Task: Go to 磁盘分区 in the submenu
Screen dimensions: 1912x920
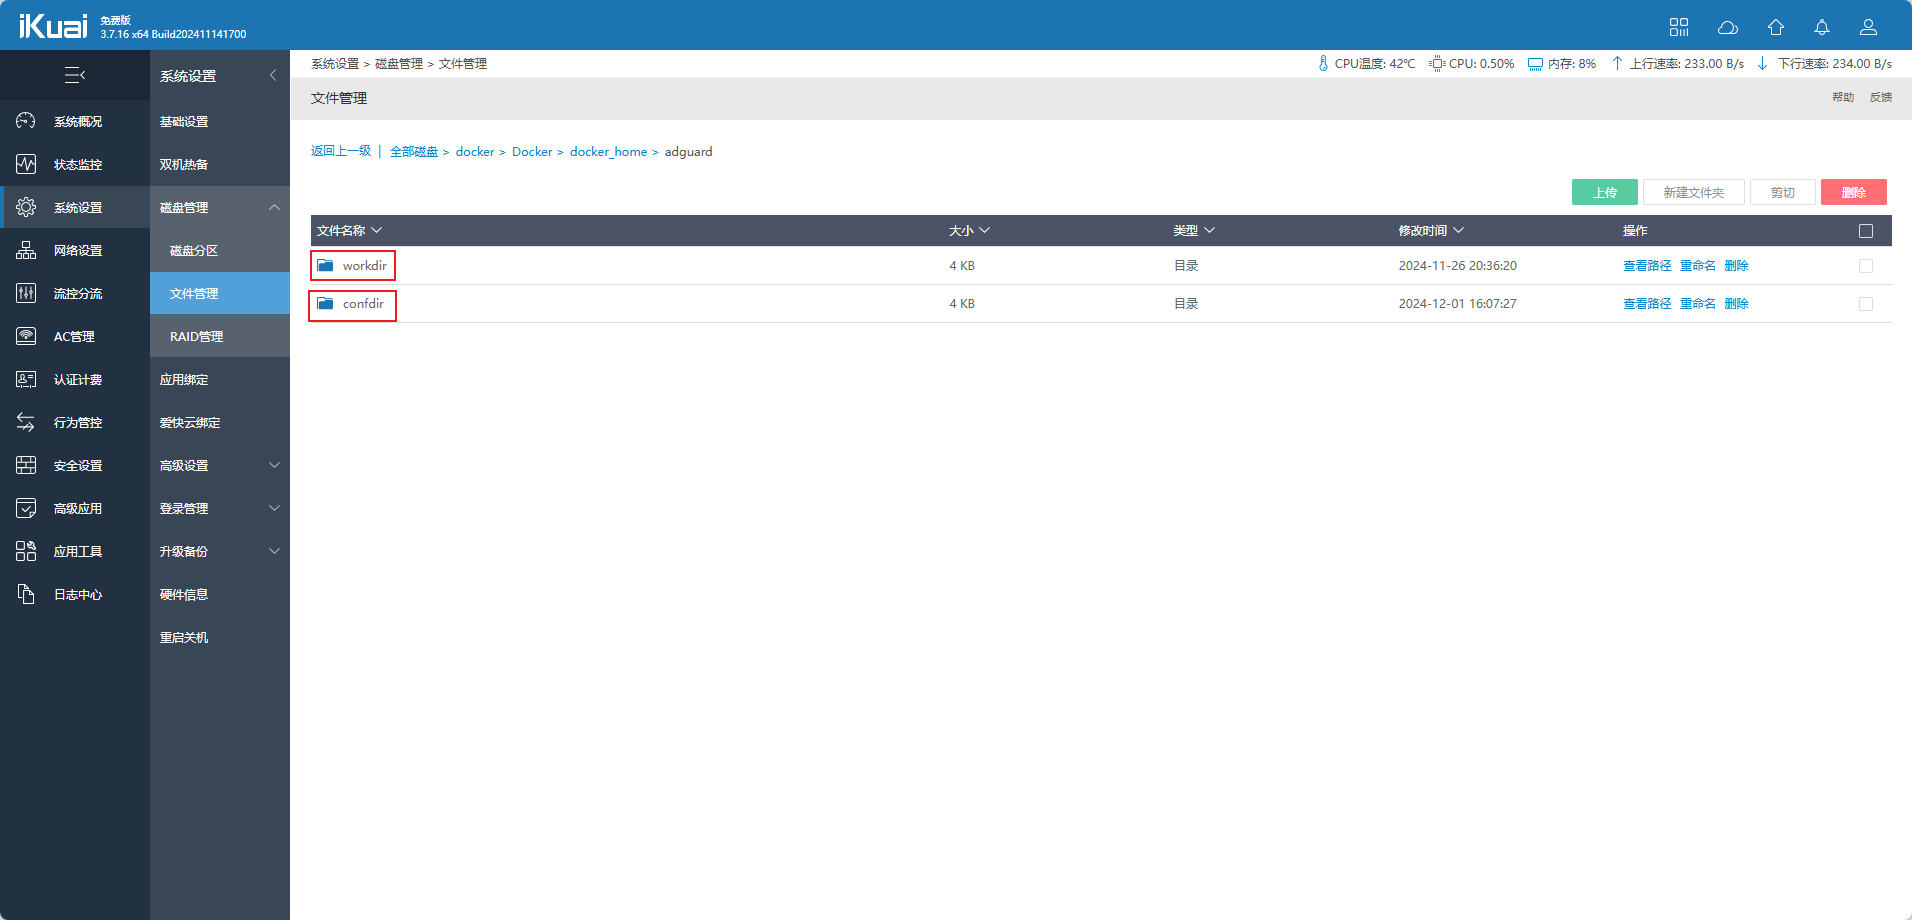Action: pyautogui.click(x=194, y=251)
